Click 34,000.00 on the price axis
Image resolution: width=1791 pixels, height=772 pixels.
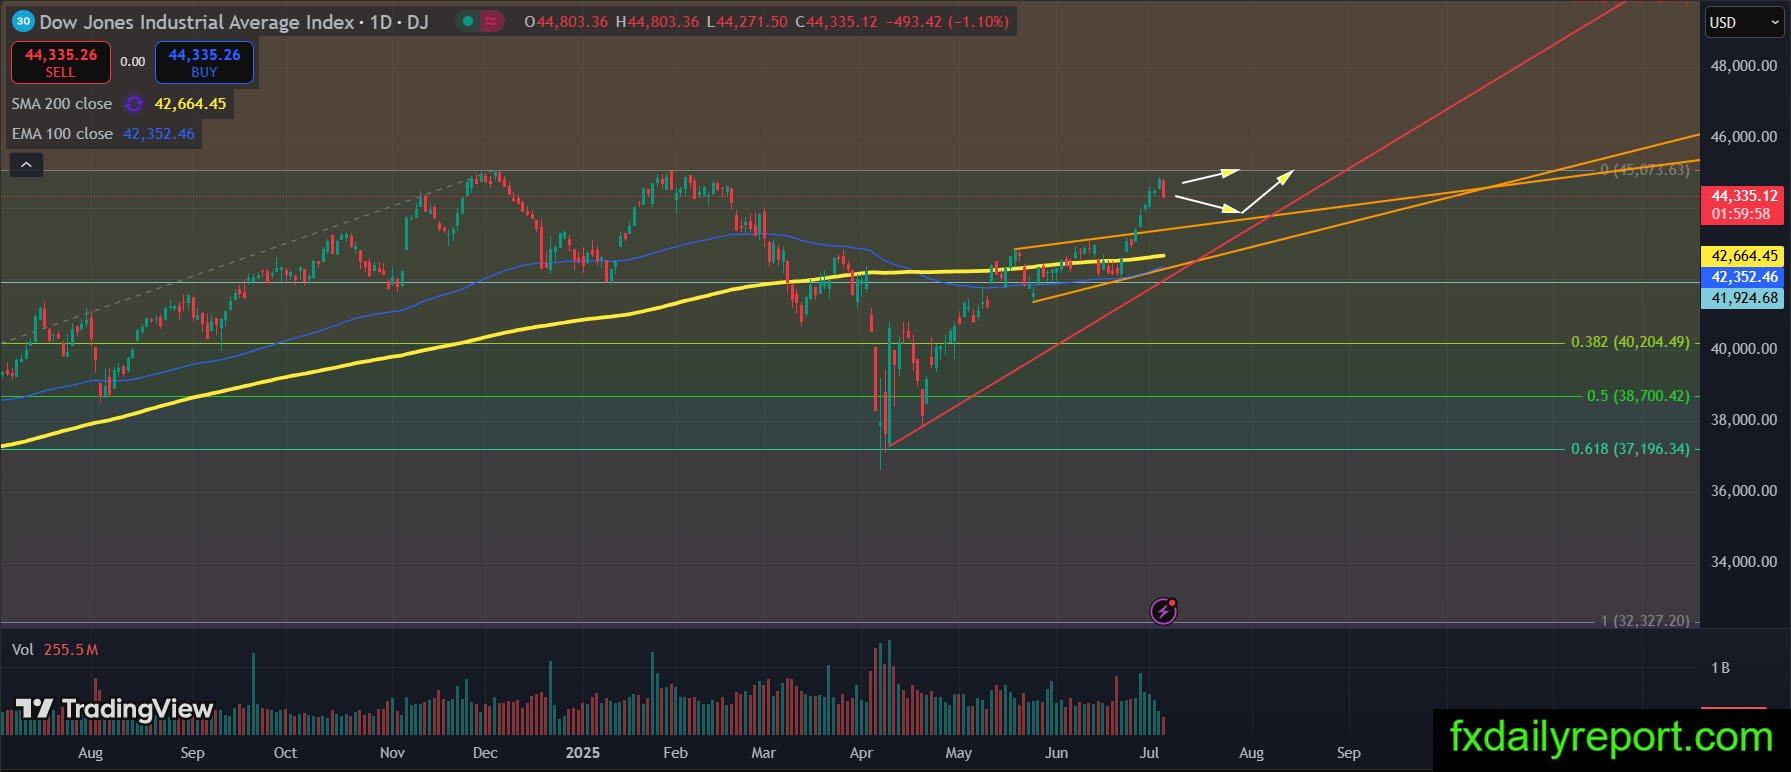click(1744, 562)
